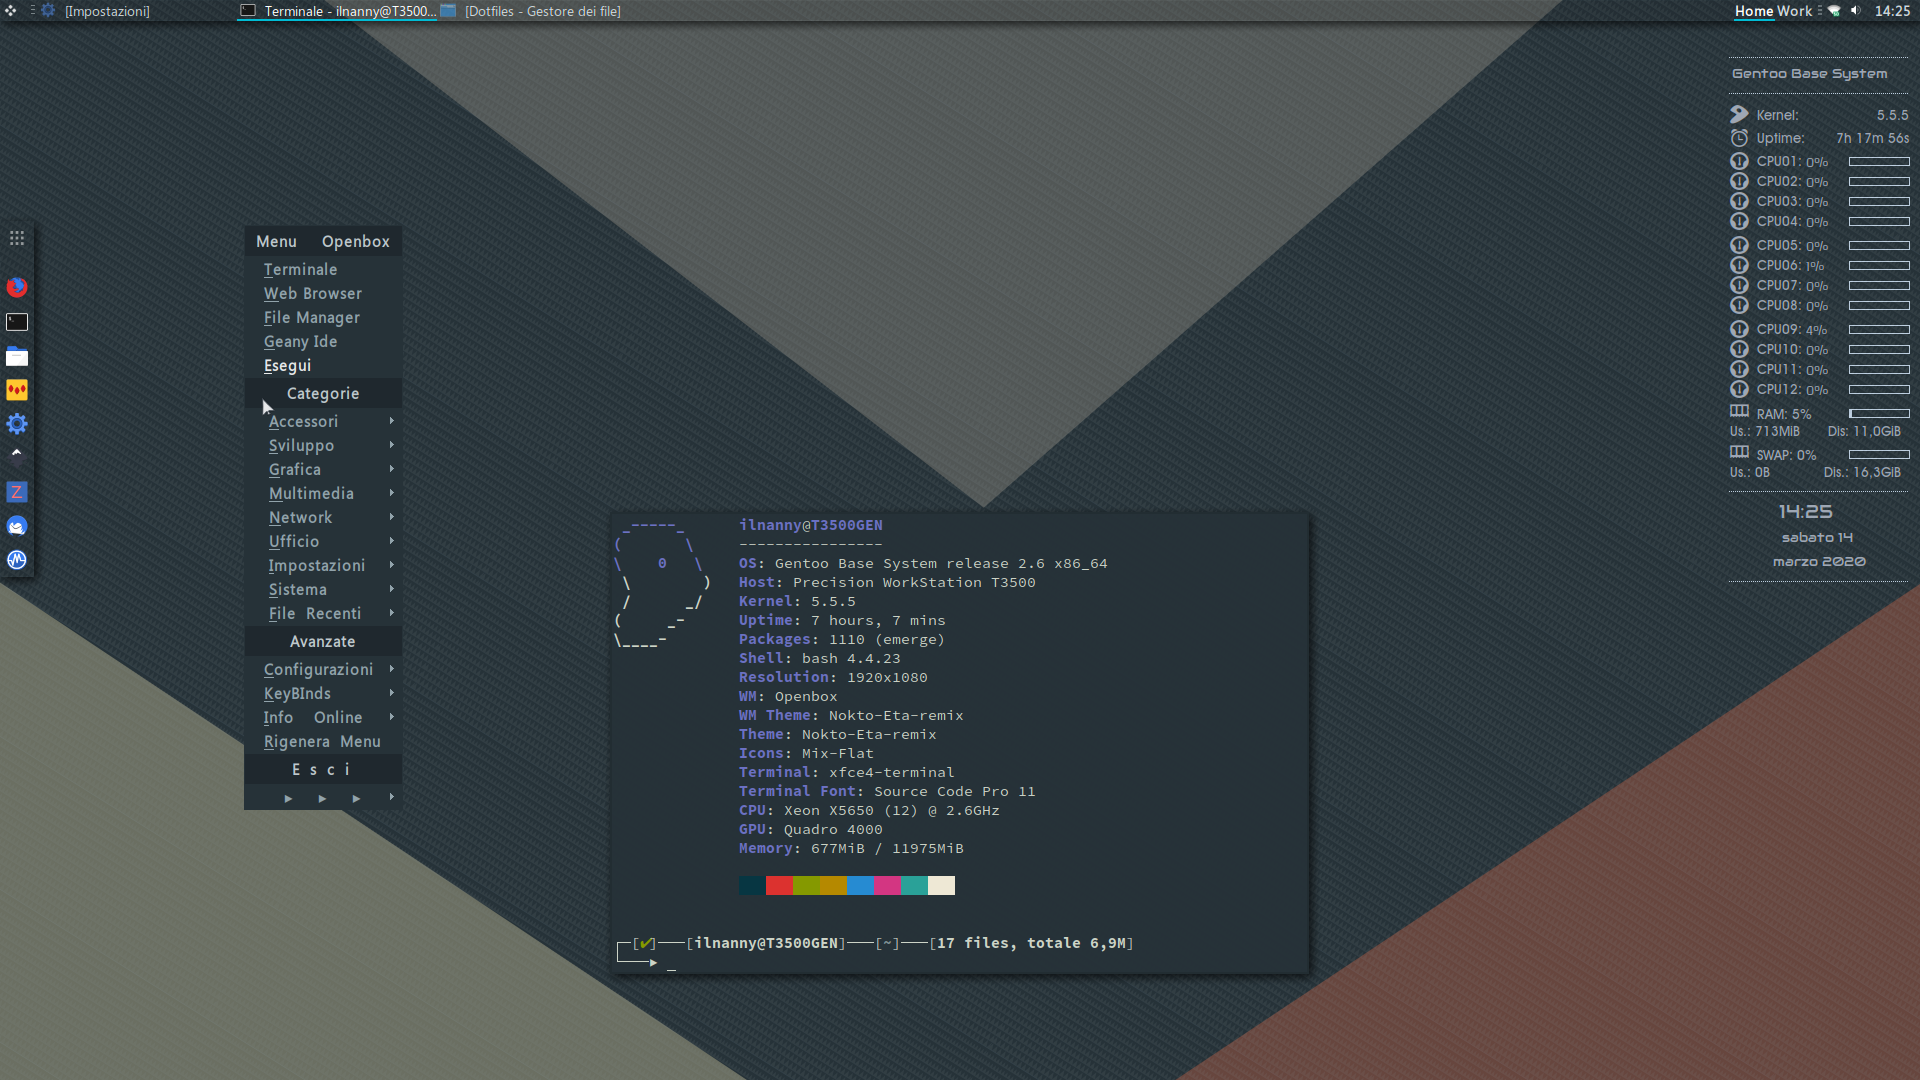The height and width of the screenshot is (1080, 1920).
Task: Expand the Multimedia category submenu
Action: [x=311, y=494]
